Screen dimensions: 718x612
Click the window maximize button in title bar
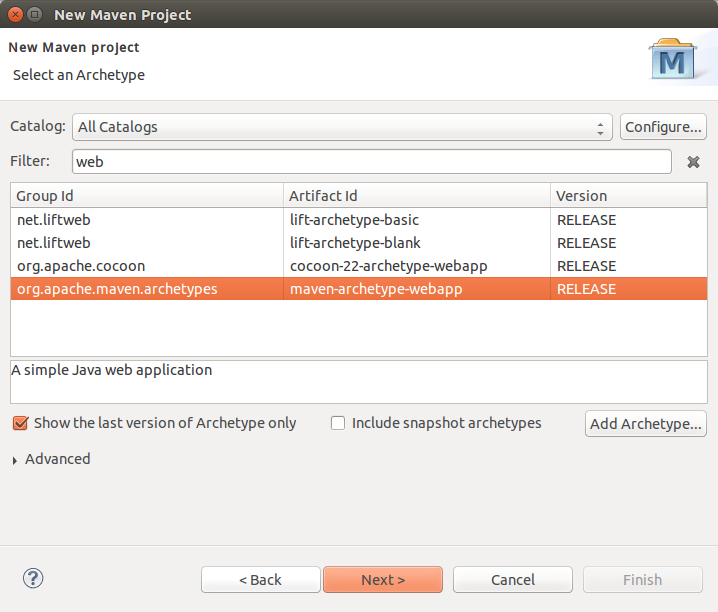(x=34, y=15)
